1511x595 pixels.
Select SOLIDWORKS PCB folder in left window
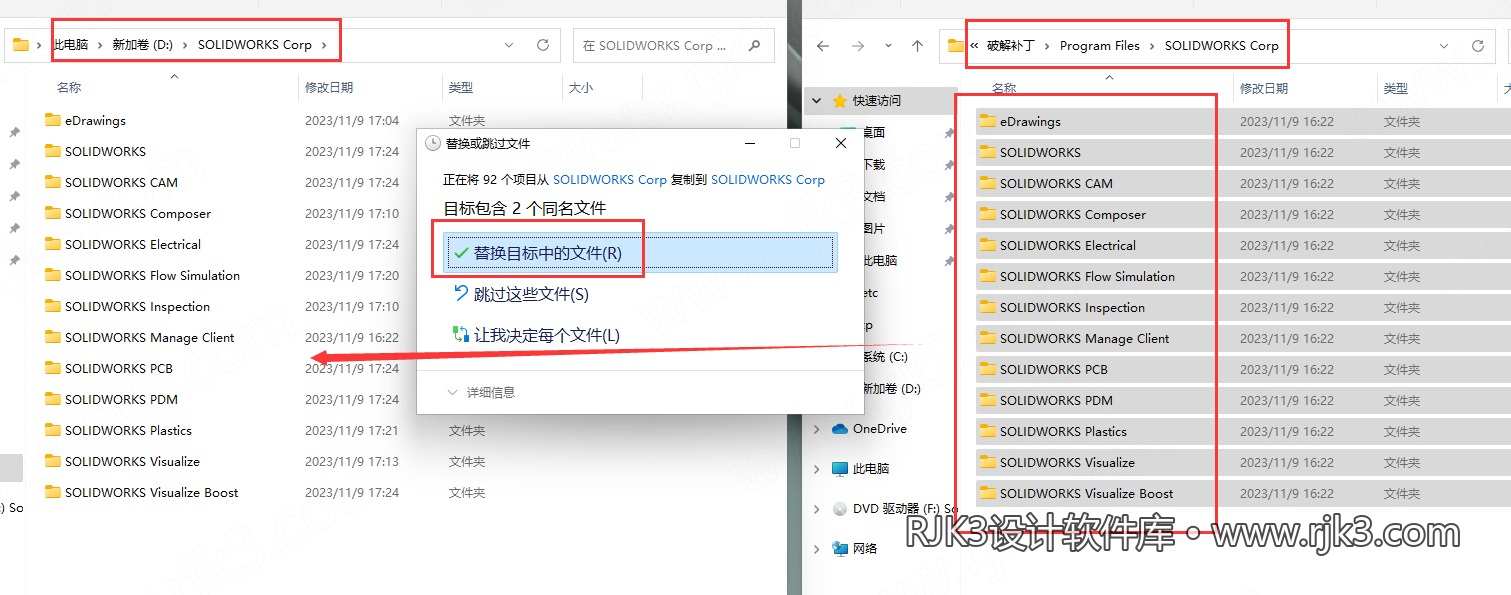(x=109, y=369)
